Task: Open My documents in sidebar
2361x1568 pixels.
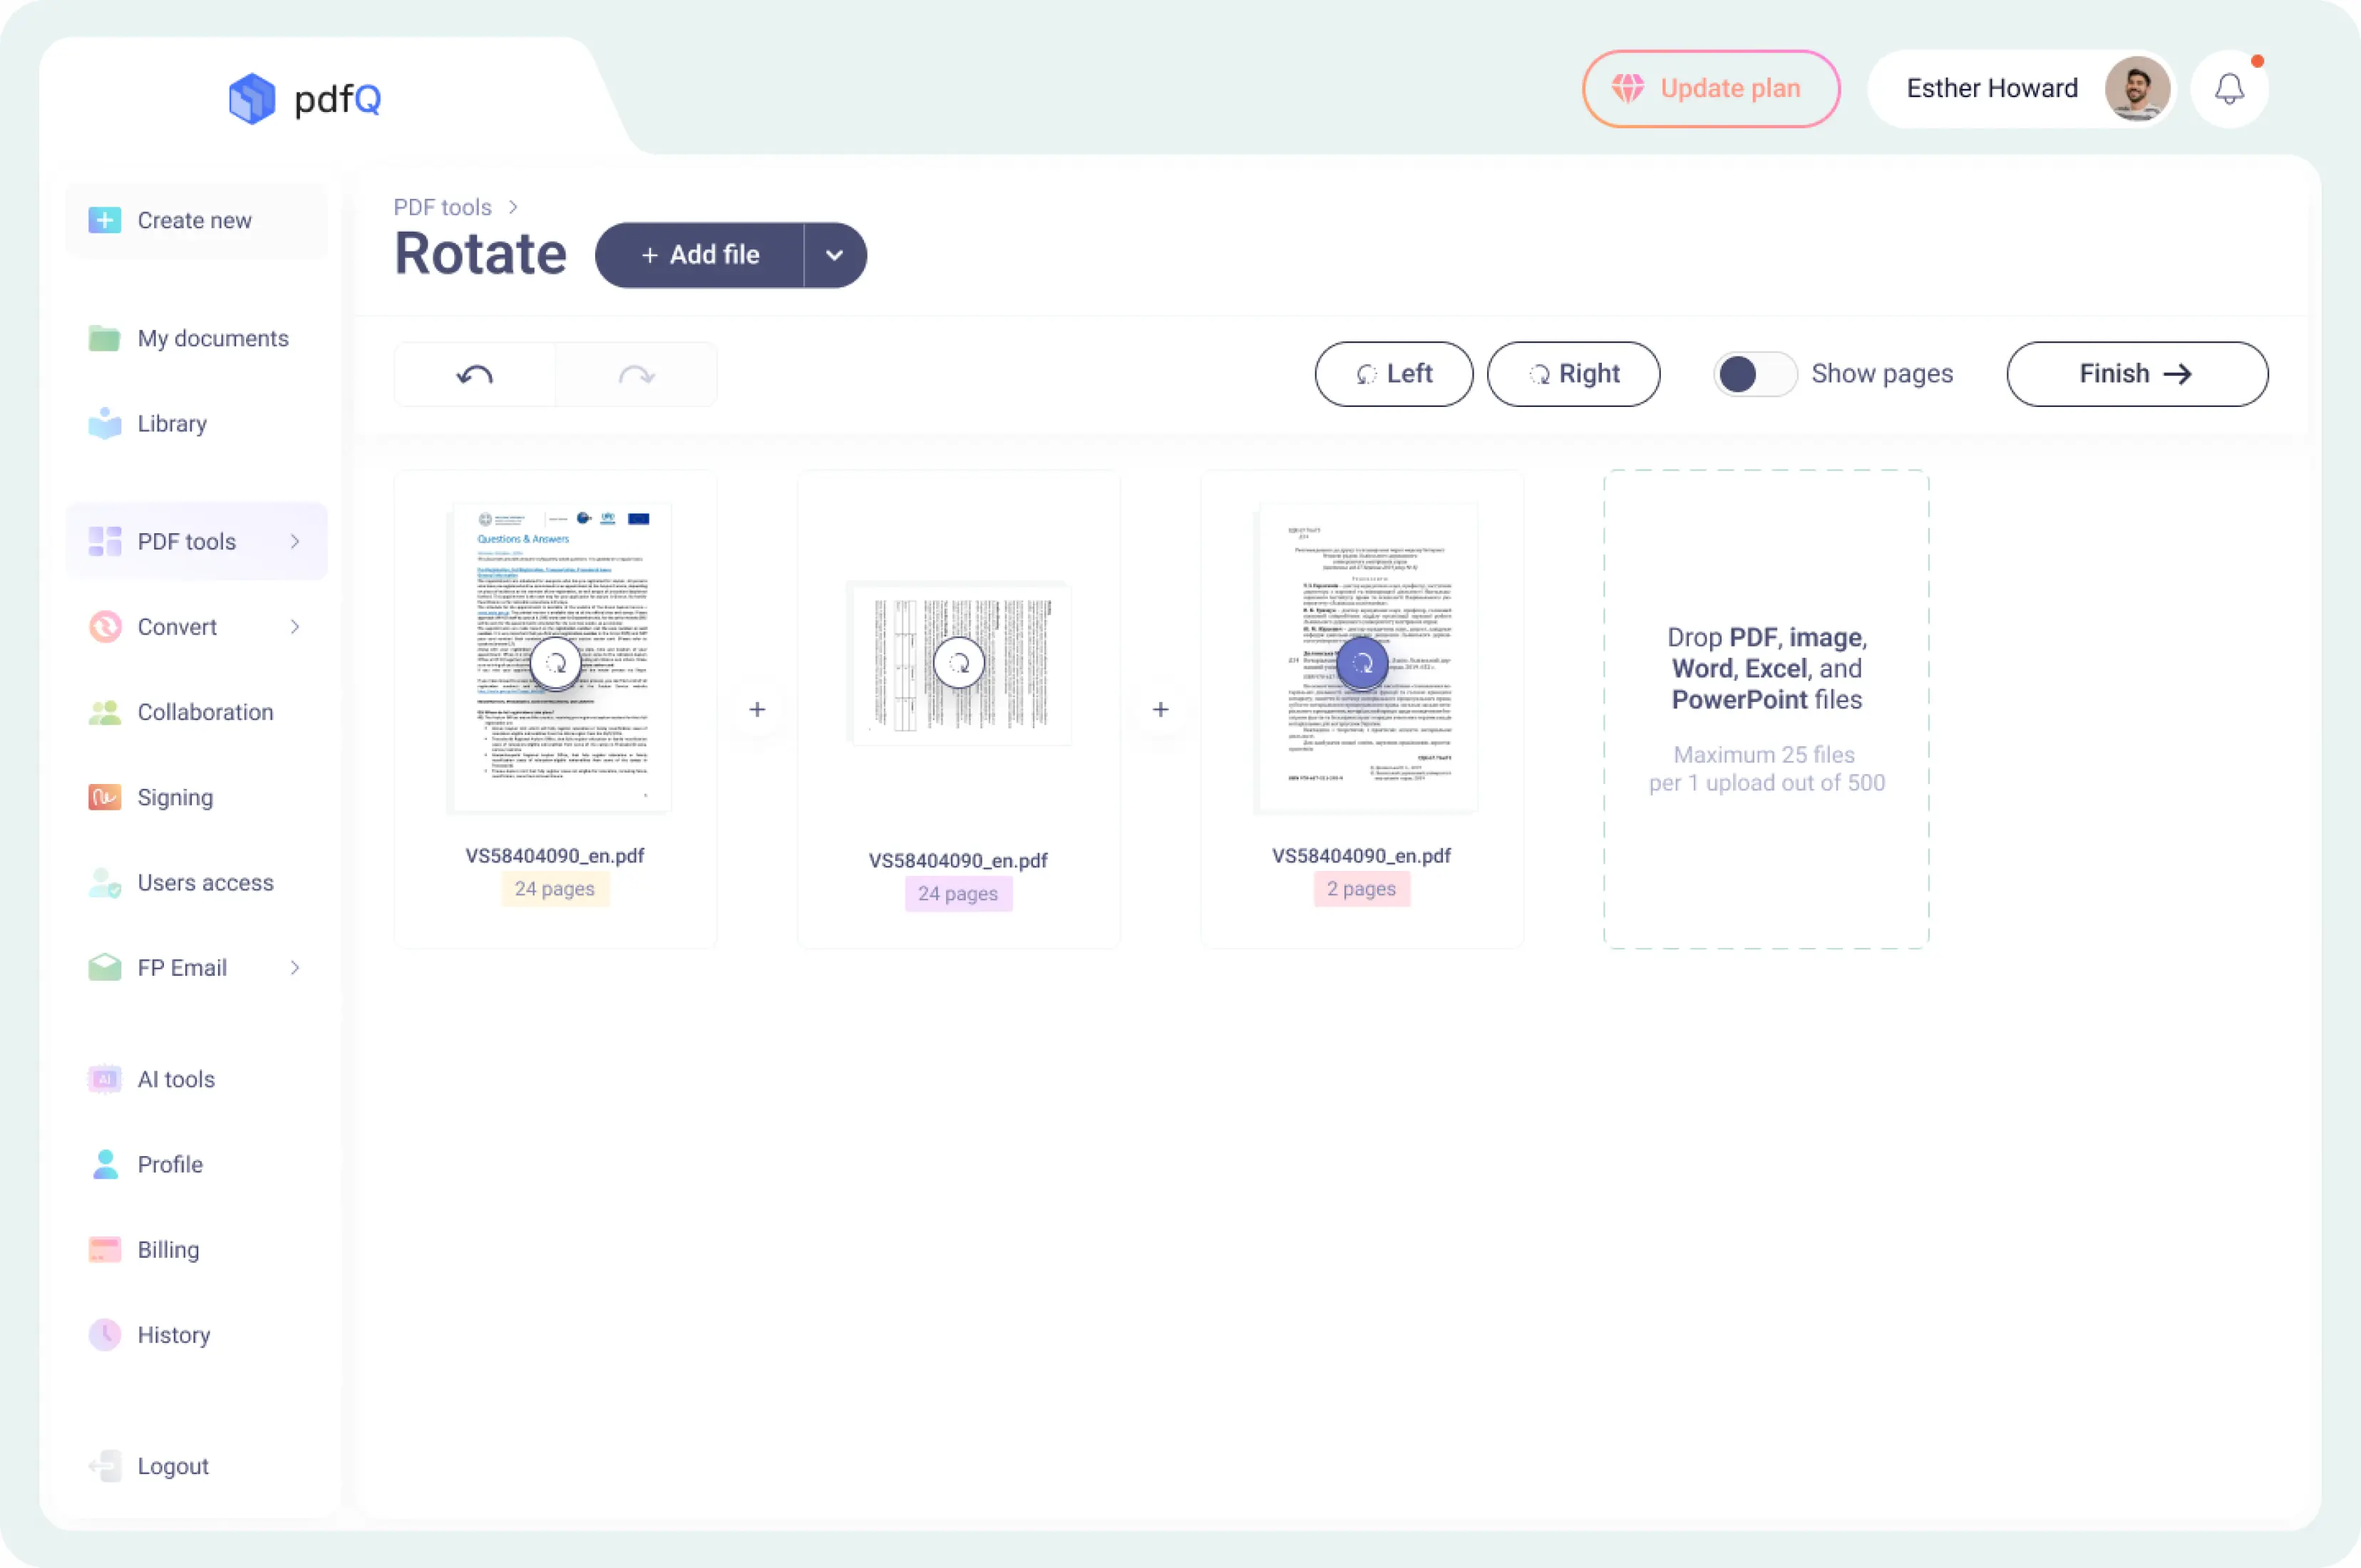Action: 212,339
